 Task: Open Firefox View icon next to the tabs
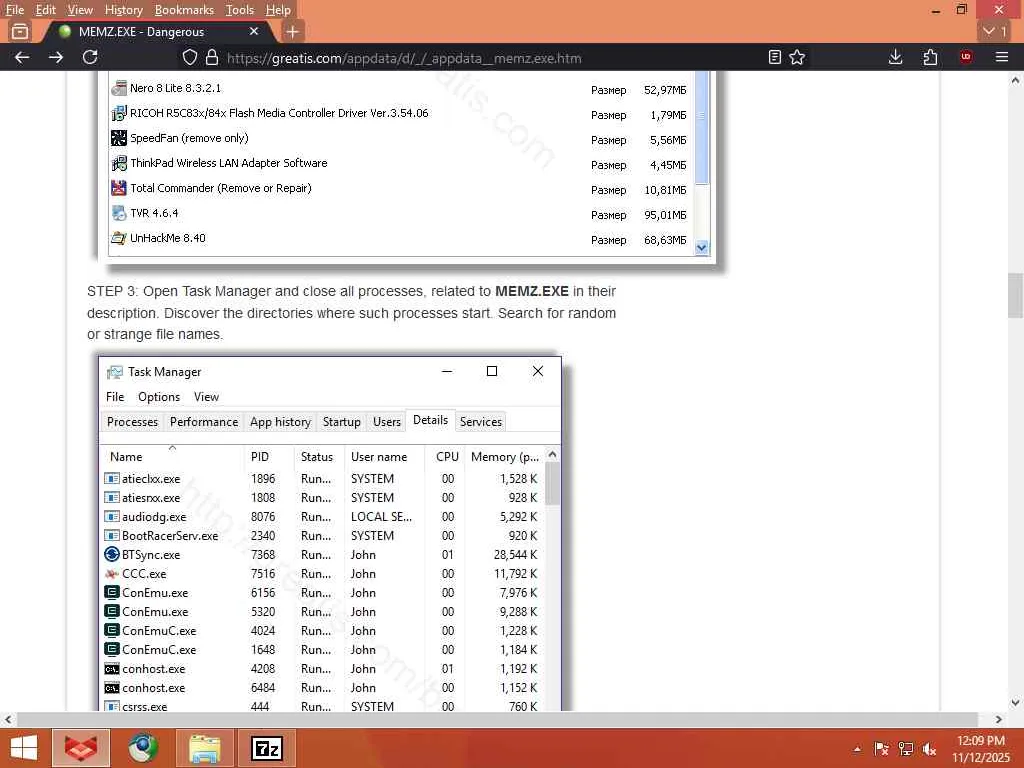(20, 31)
